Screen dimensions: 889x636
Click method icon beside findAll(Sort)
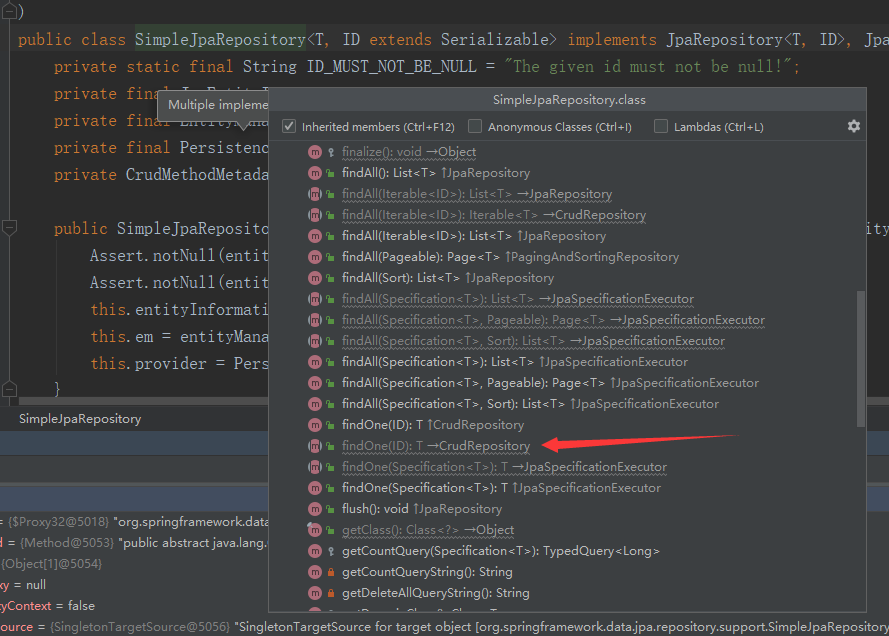click(315, 278)
